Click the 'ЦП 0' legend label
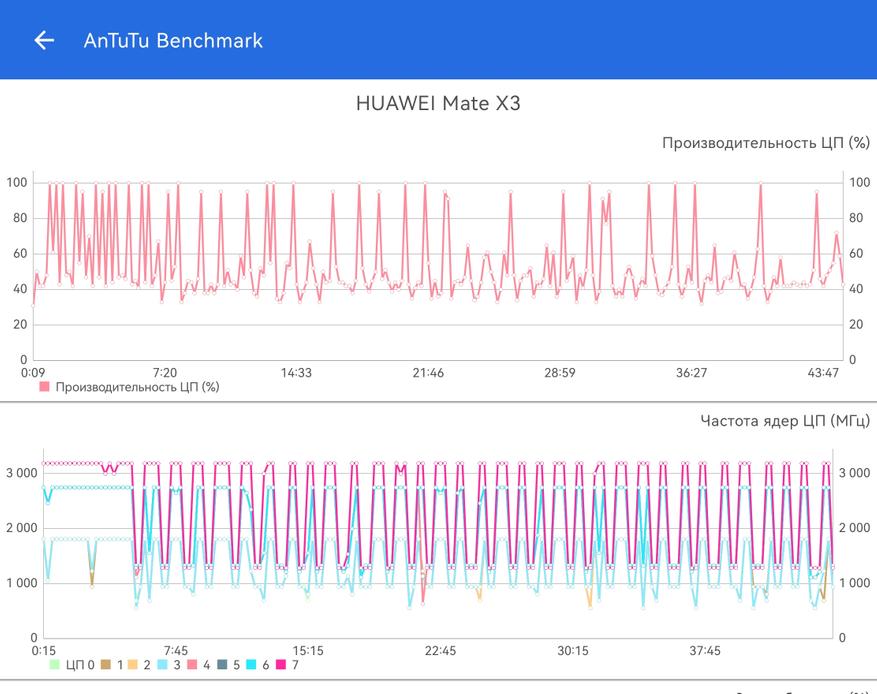This screenshot has height=694, width=877. (80, 665)
